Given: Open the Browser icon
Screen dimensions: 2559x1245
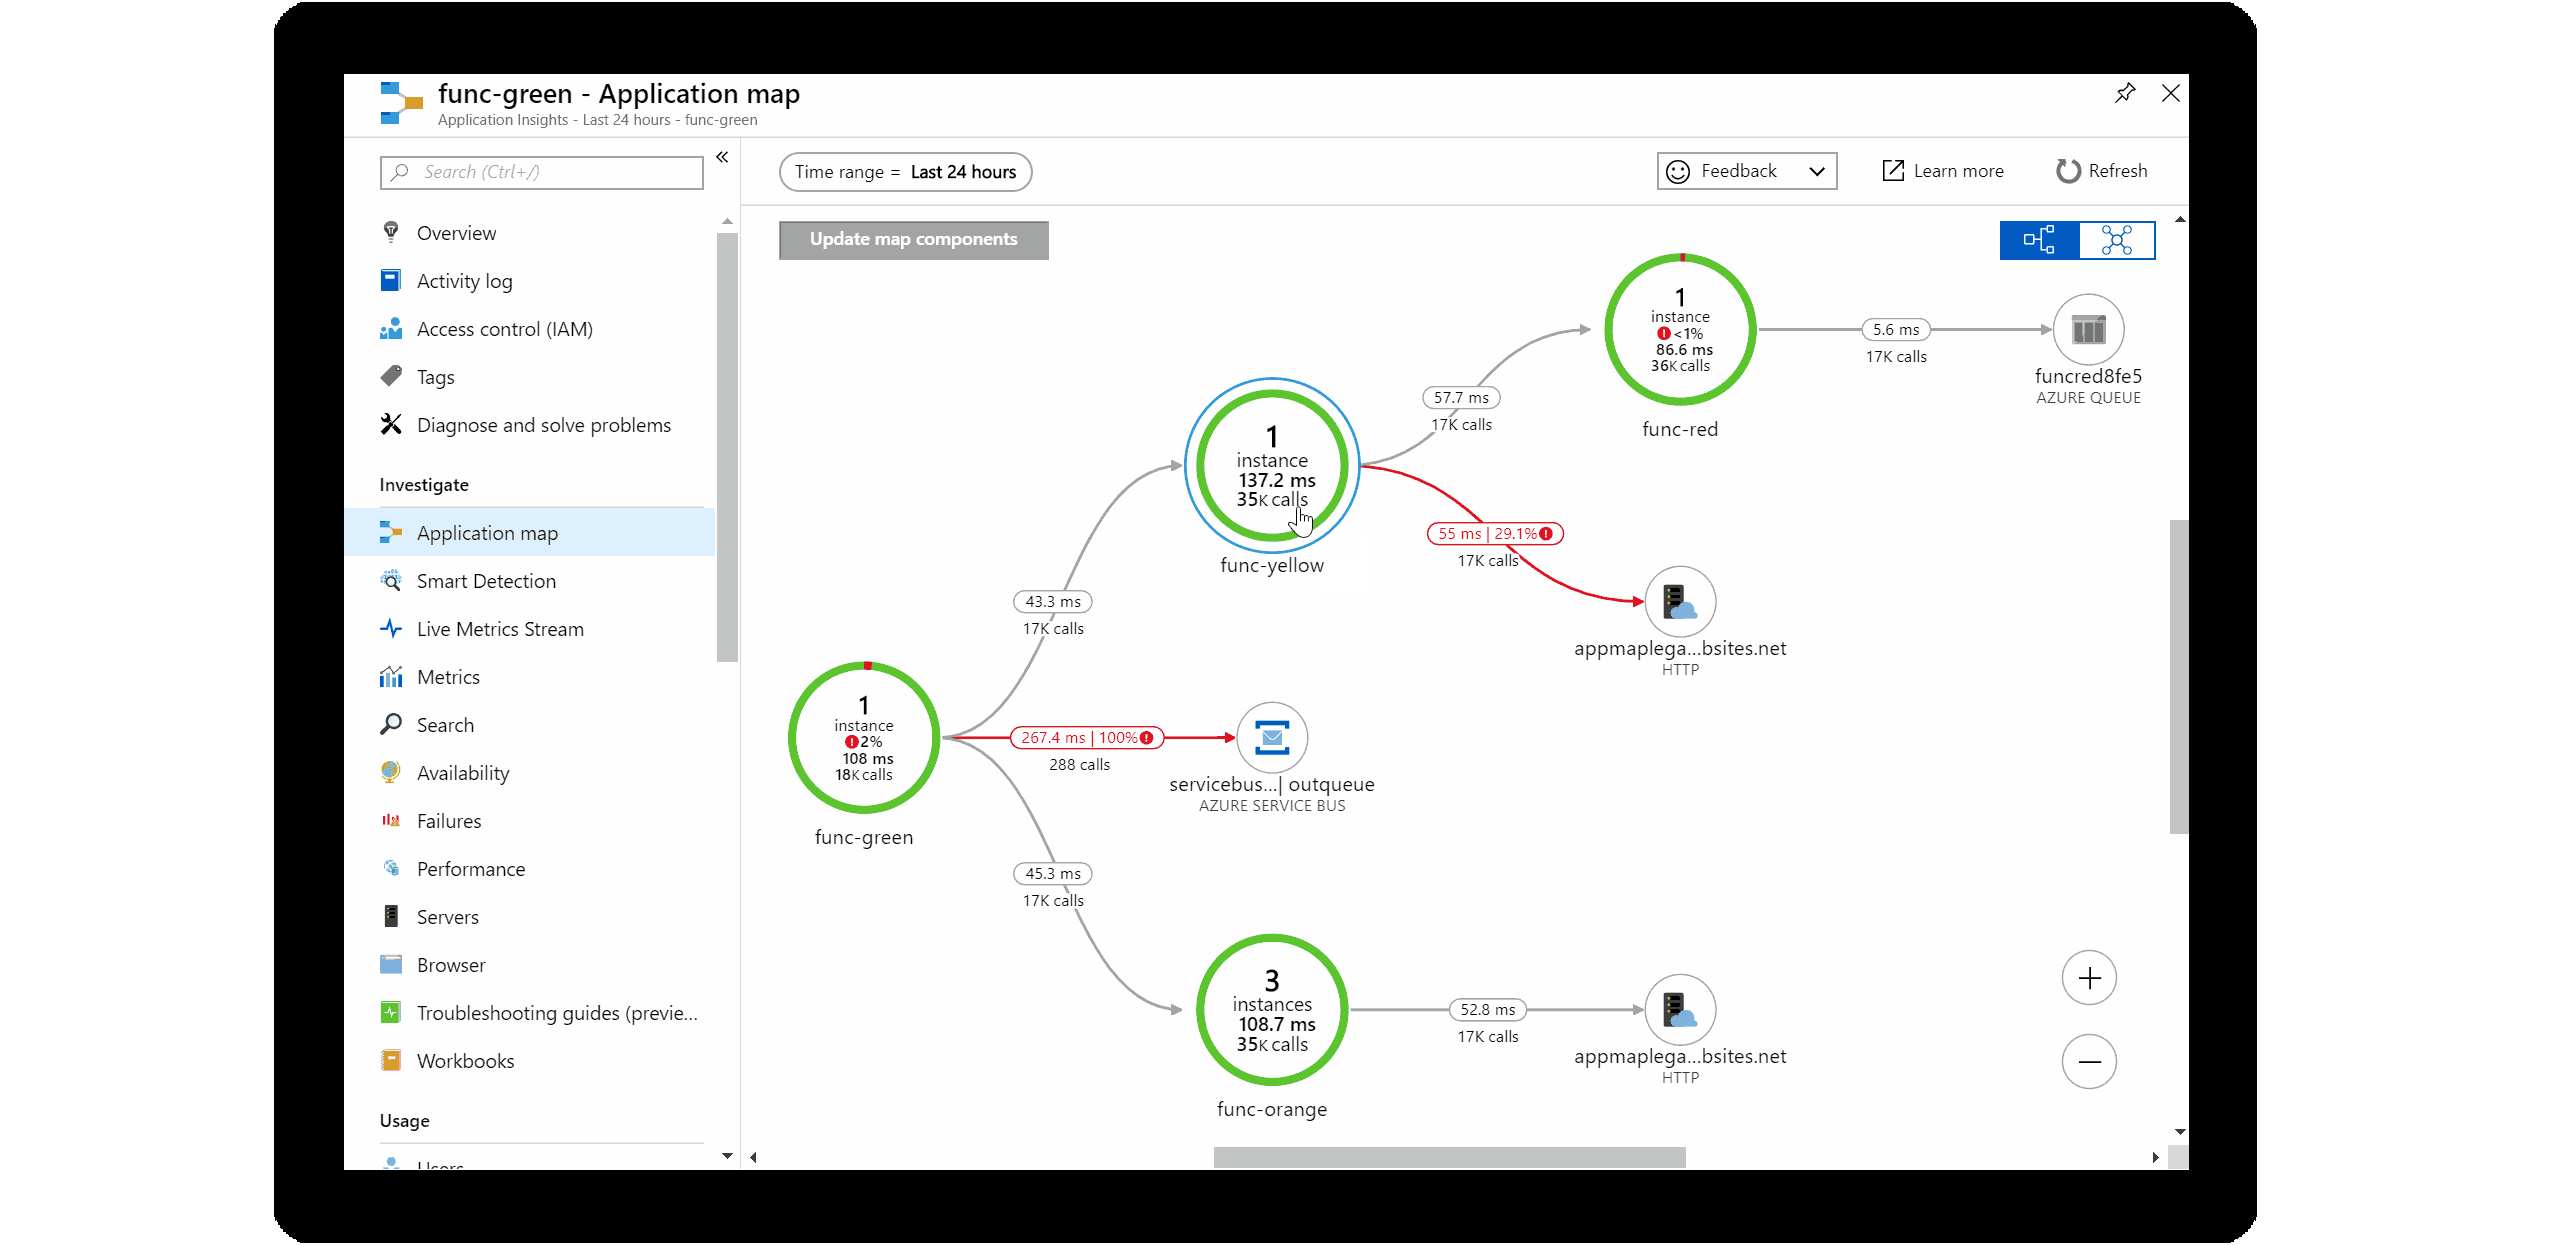Looking at the screenshot, I should tap(391, 964).
